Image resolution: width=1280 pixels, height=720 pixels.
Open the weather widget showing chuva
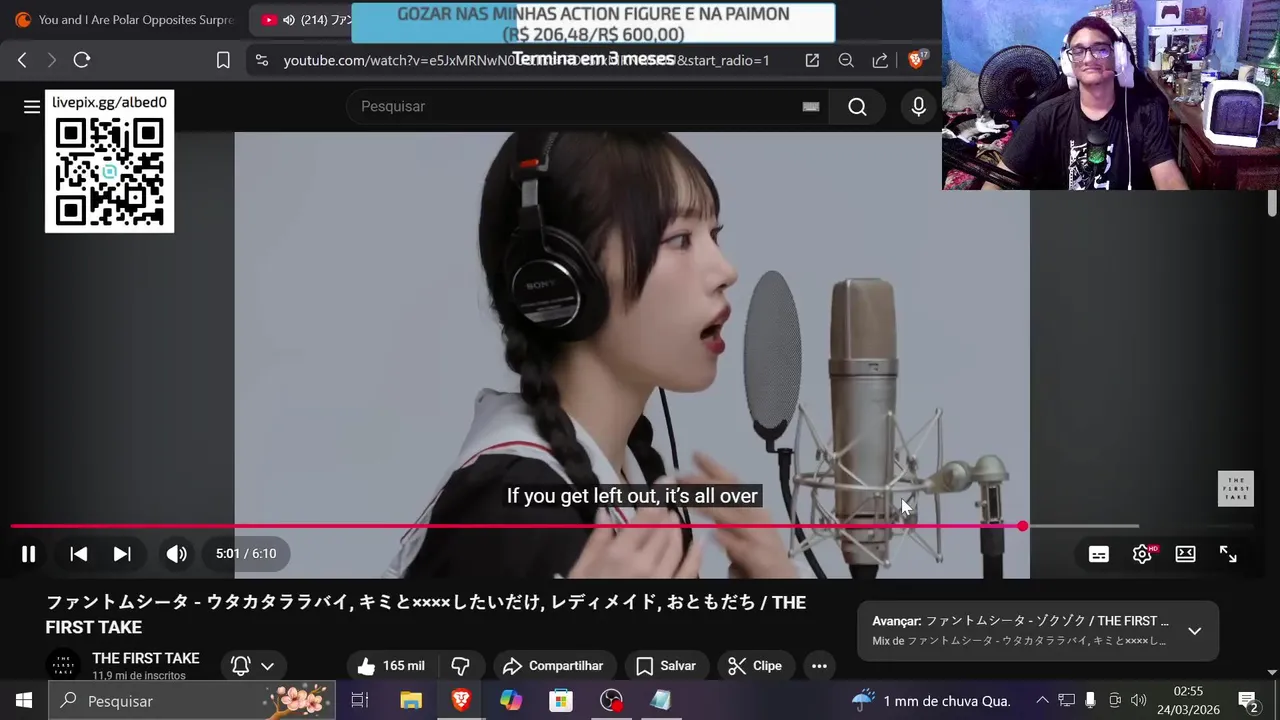[932, 700]
